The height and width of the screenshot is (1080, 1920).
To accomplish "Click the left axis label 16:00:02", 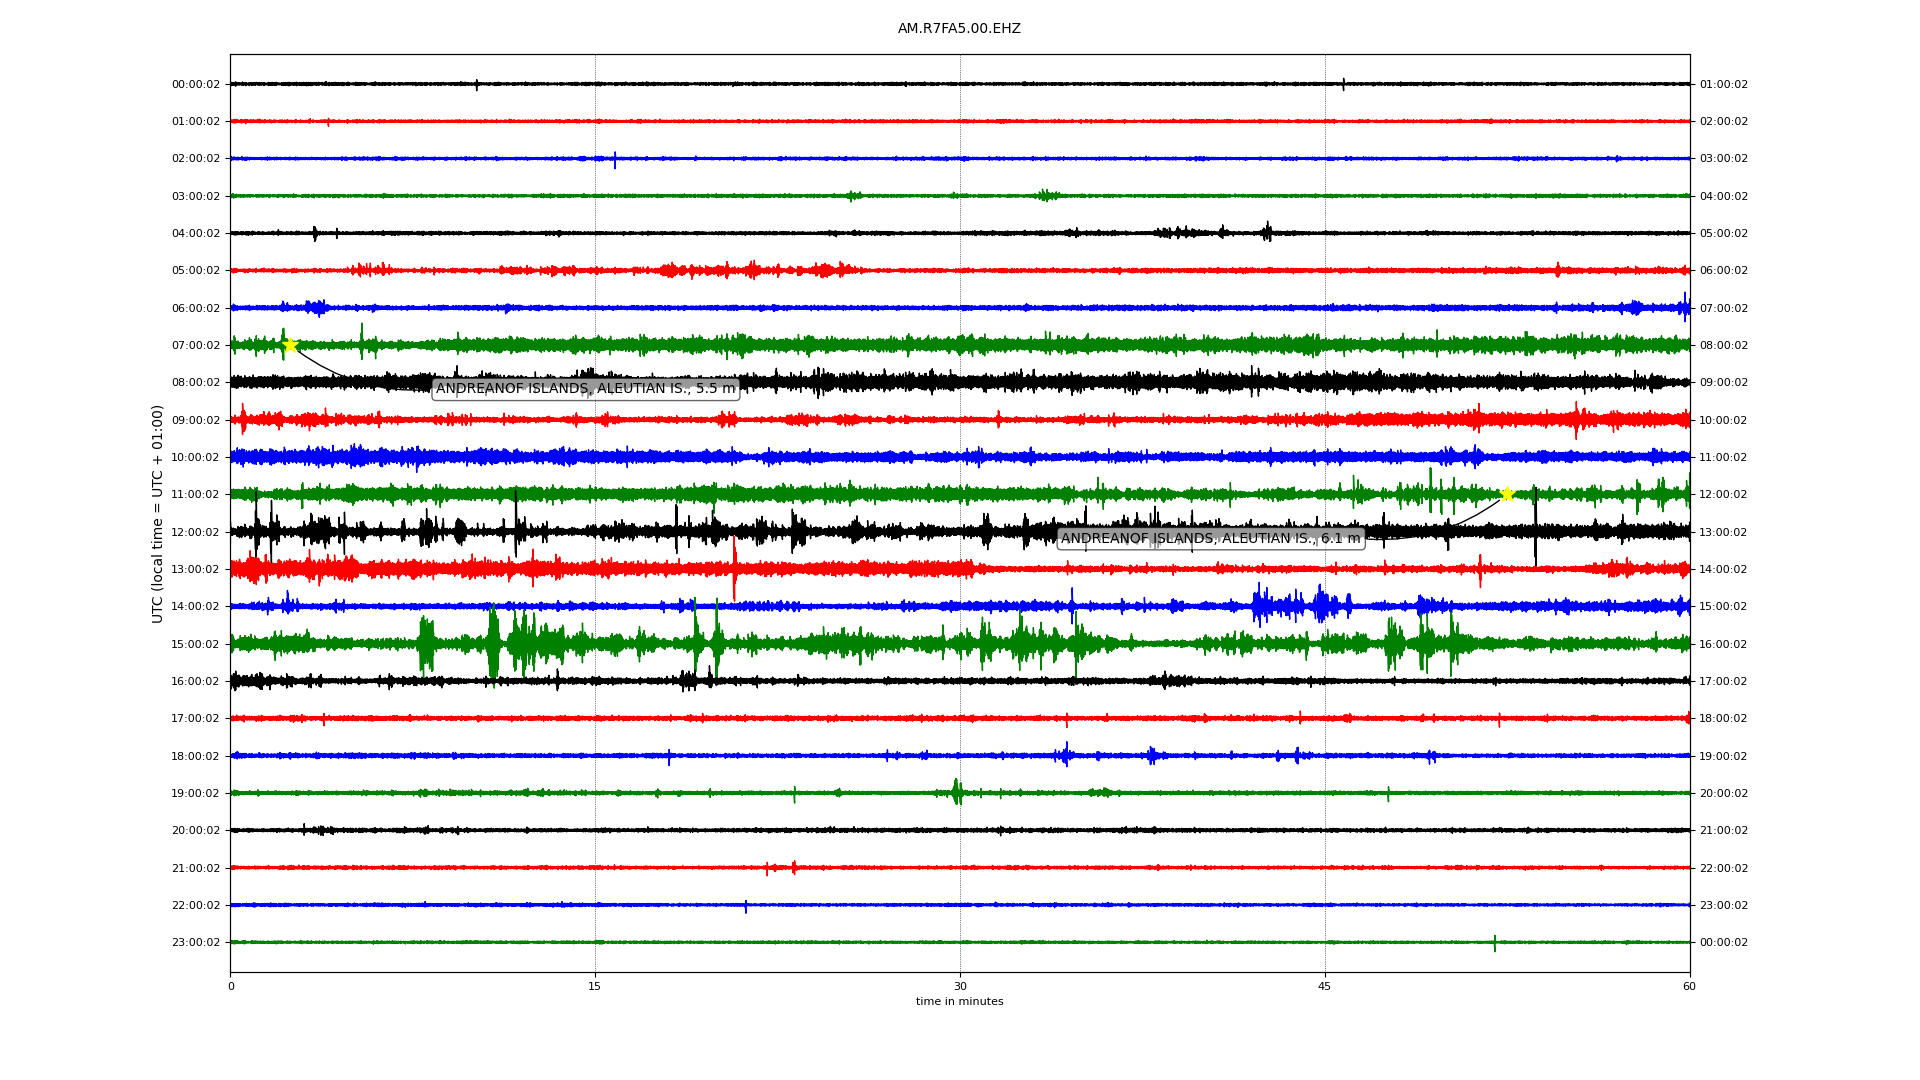I will (196, 682).
